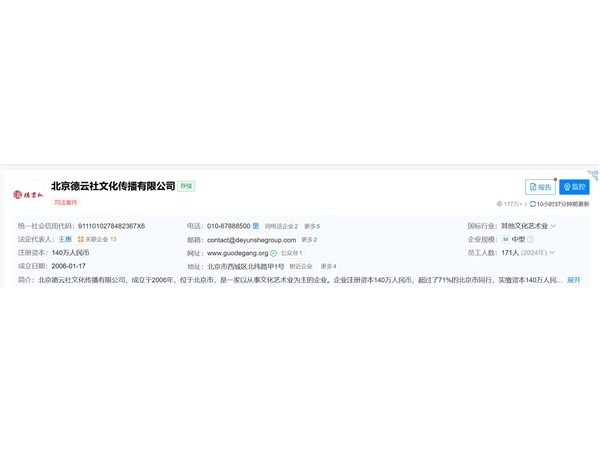Click credit code 91110102784823367X6 text
600x450 pixels.
pyautogui.click(x=111, y=226)
